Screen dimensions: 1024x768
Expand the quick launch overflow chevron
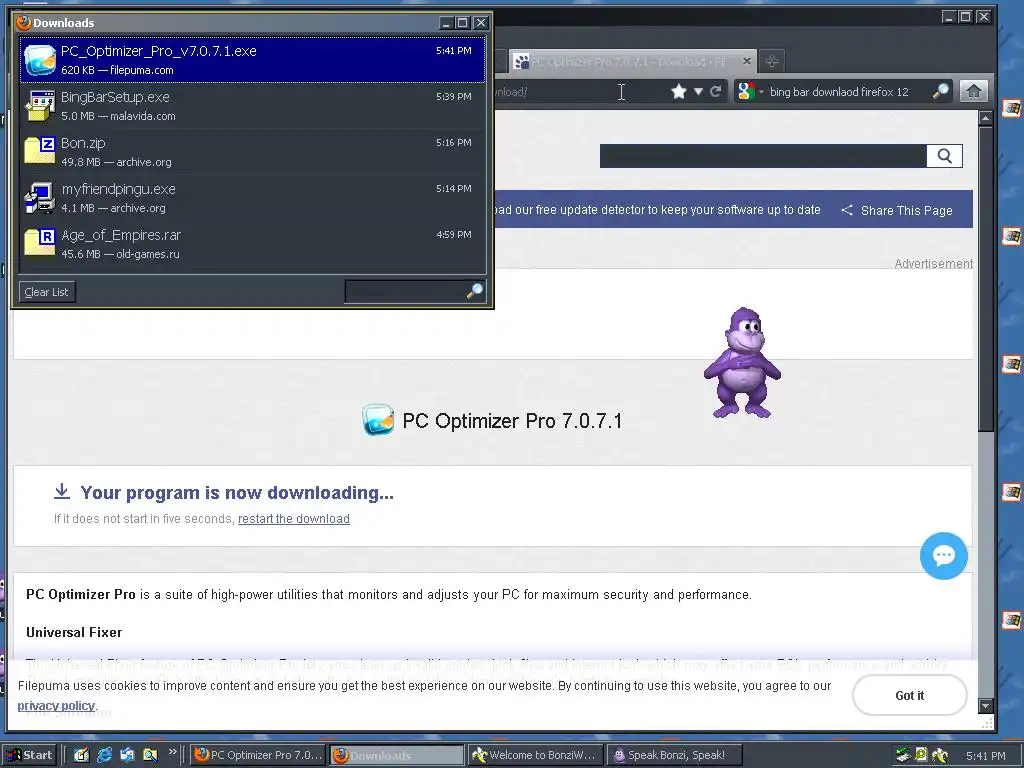172,752
